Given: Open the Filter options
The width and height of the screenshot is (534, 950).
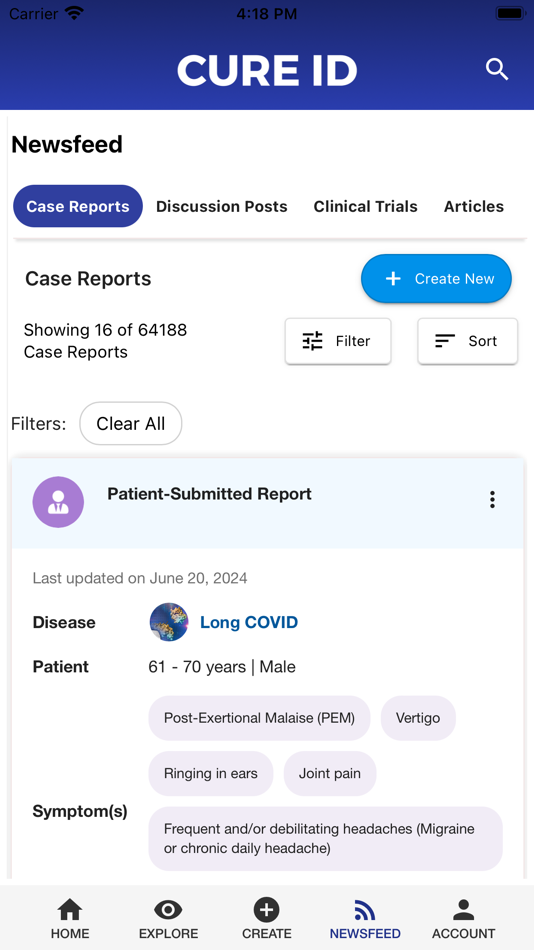Looking at the screenshot, I should [x=338, y=341].
